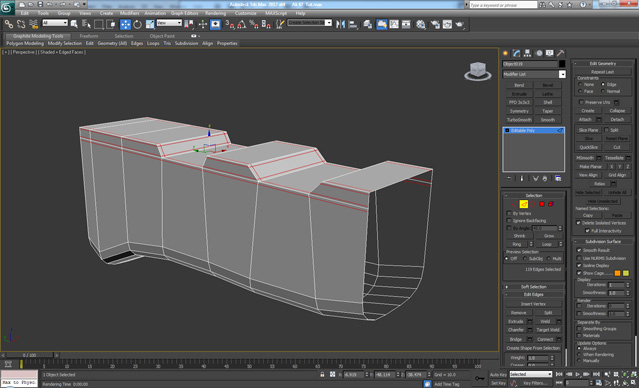Click the Object019 black color swatch
This screenshot has width=639, height=388.
click(x=562, y=64)
